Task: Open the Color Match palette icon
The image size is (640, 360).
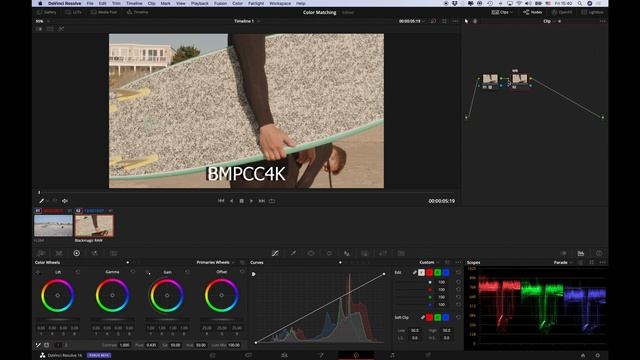Action: [x=59, y=253]
